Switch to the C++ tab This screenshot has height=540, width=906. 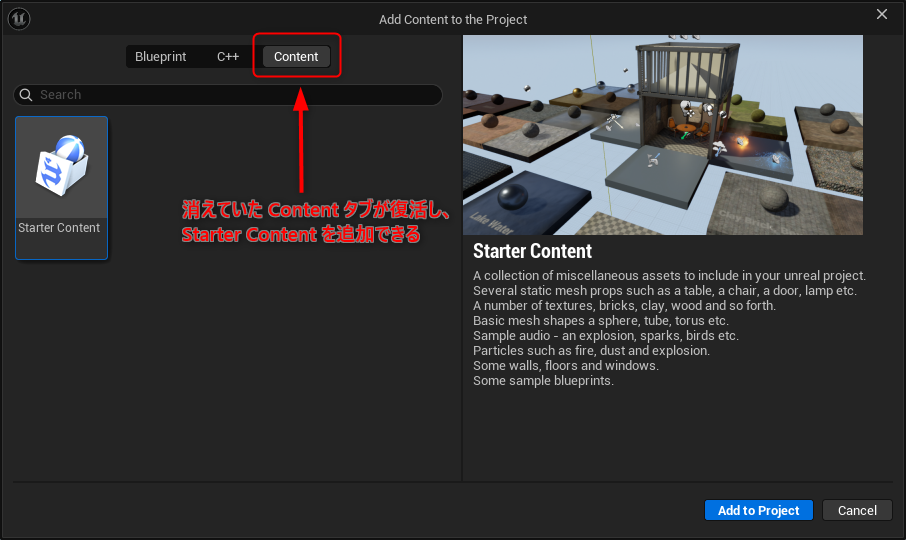pyautogui.click(x=228, y=57)
